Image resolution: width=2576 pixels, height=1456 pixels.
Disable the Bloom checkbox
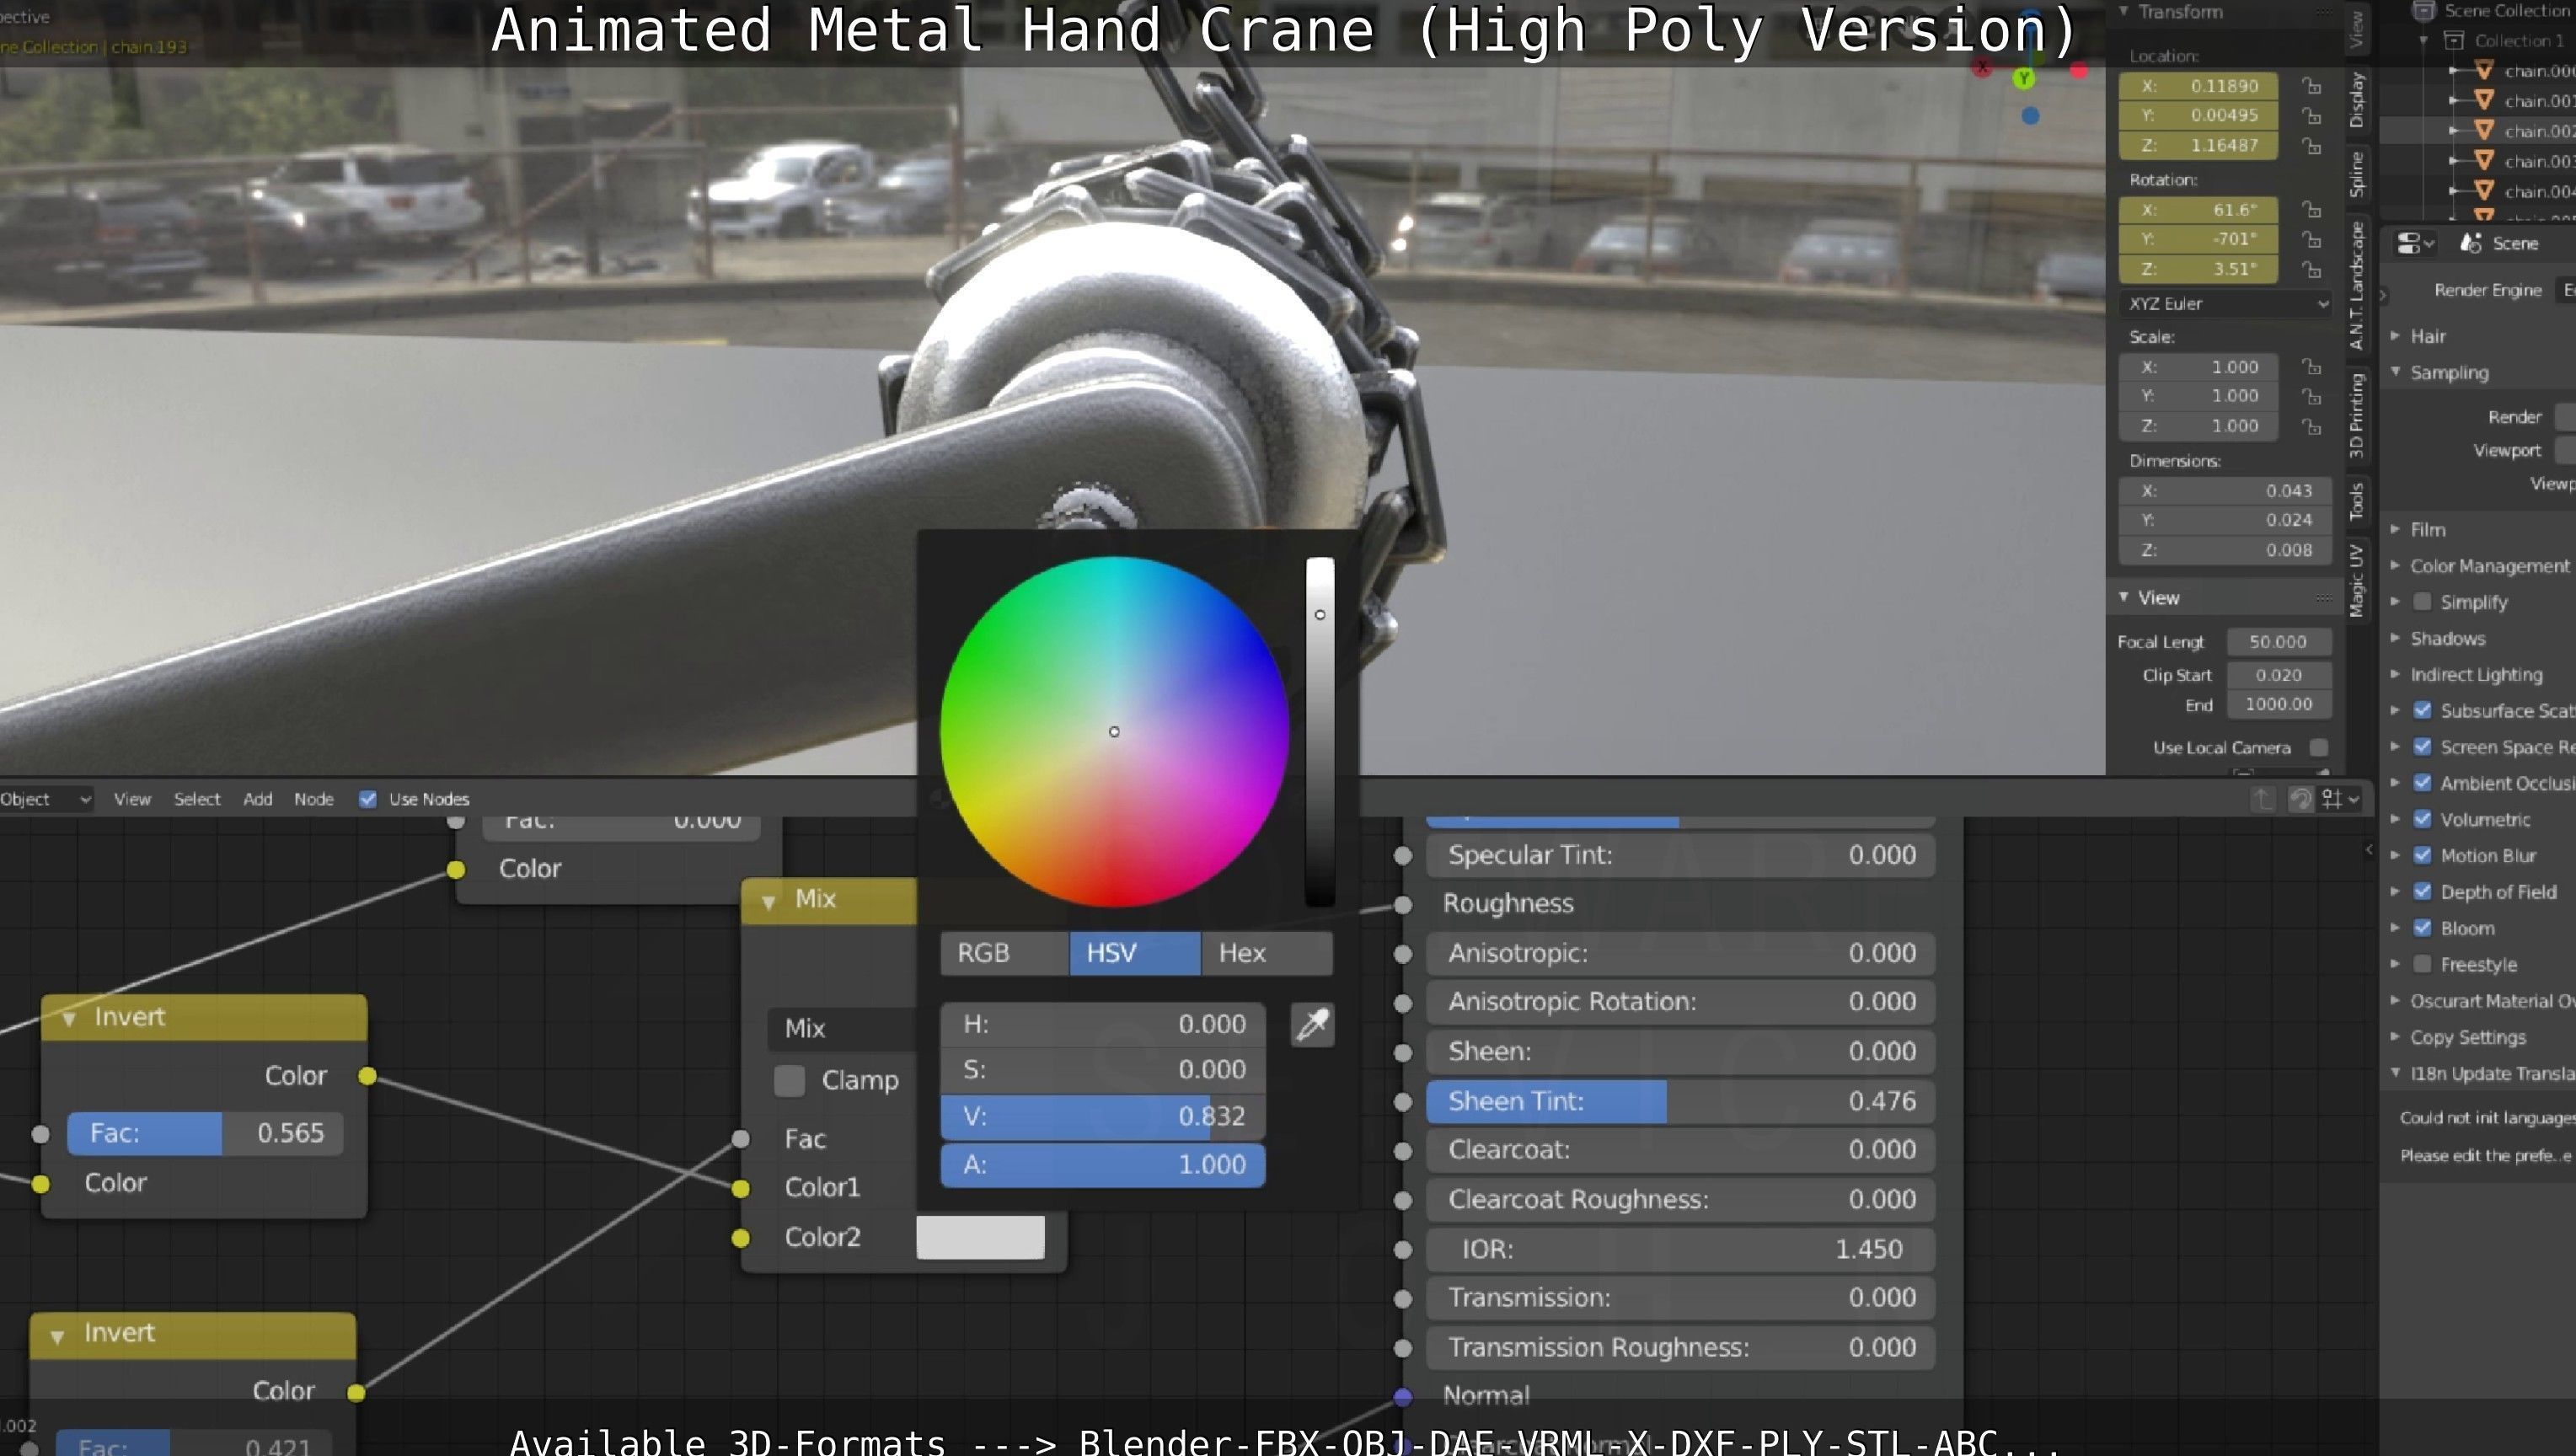[2422, 928]
